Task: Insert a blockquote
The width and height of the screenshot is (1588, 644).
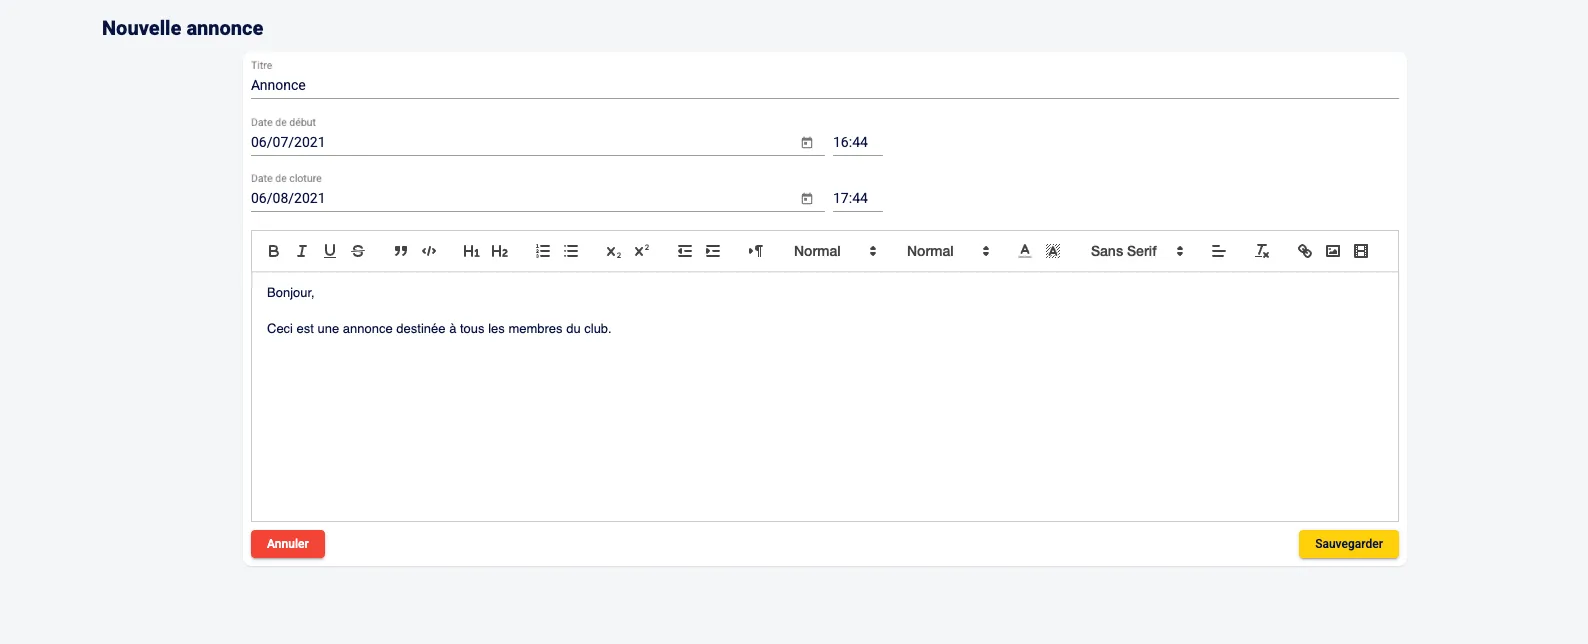Action: pos(401,252)
